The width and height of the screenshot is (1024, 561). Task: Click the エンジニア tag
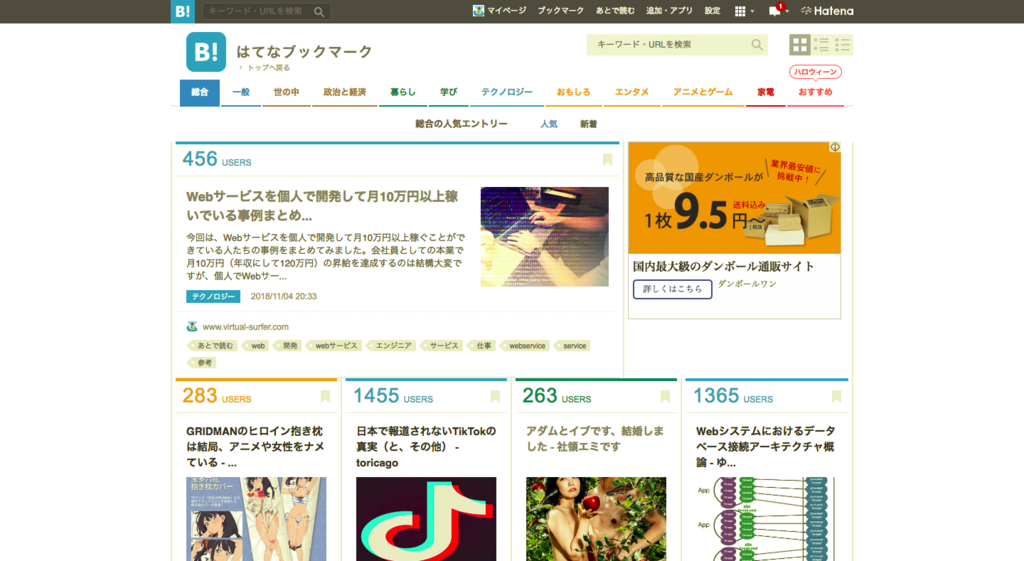coord(392,346)
